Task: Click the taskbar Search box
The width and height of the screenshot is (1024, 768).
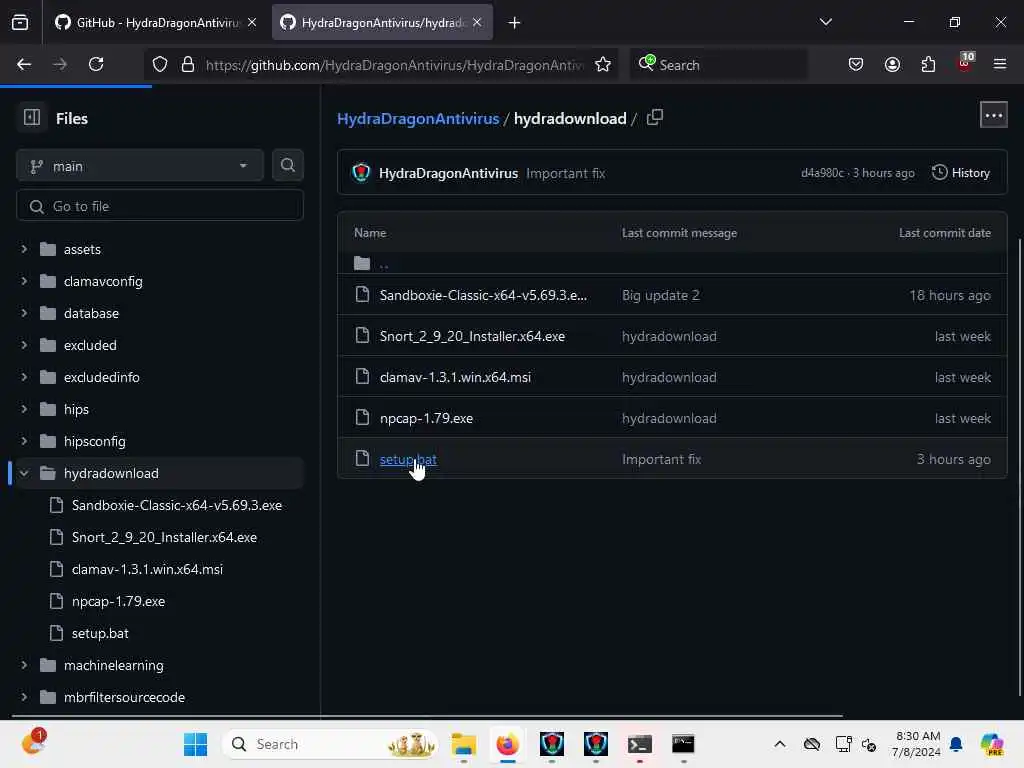Action: (x=331, y=744)
